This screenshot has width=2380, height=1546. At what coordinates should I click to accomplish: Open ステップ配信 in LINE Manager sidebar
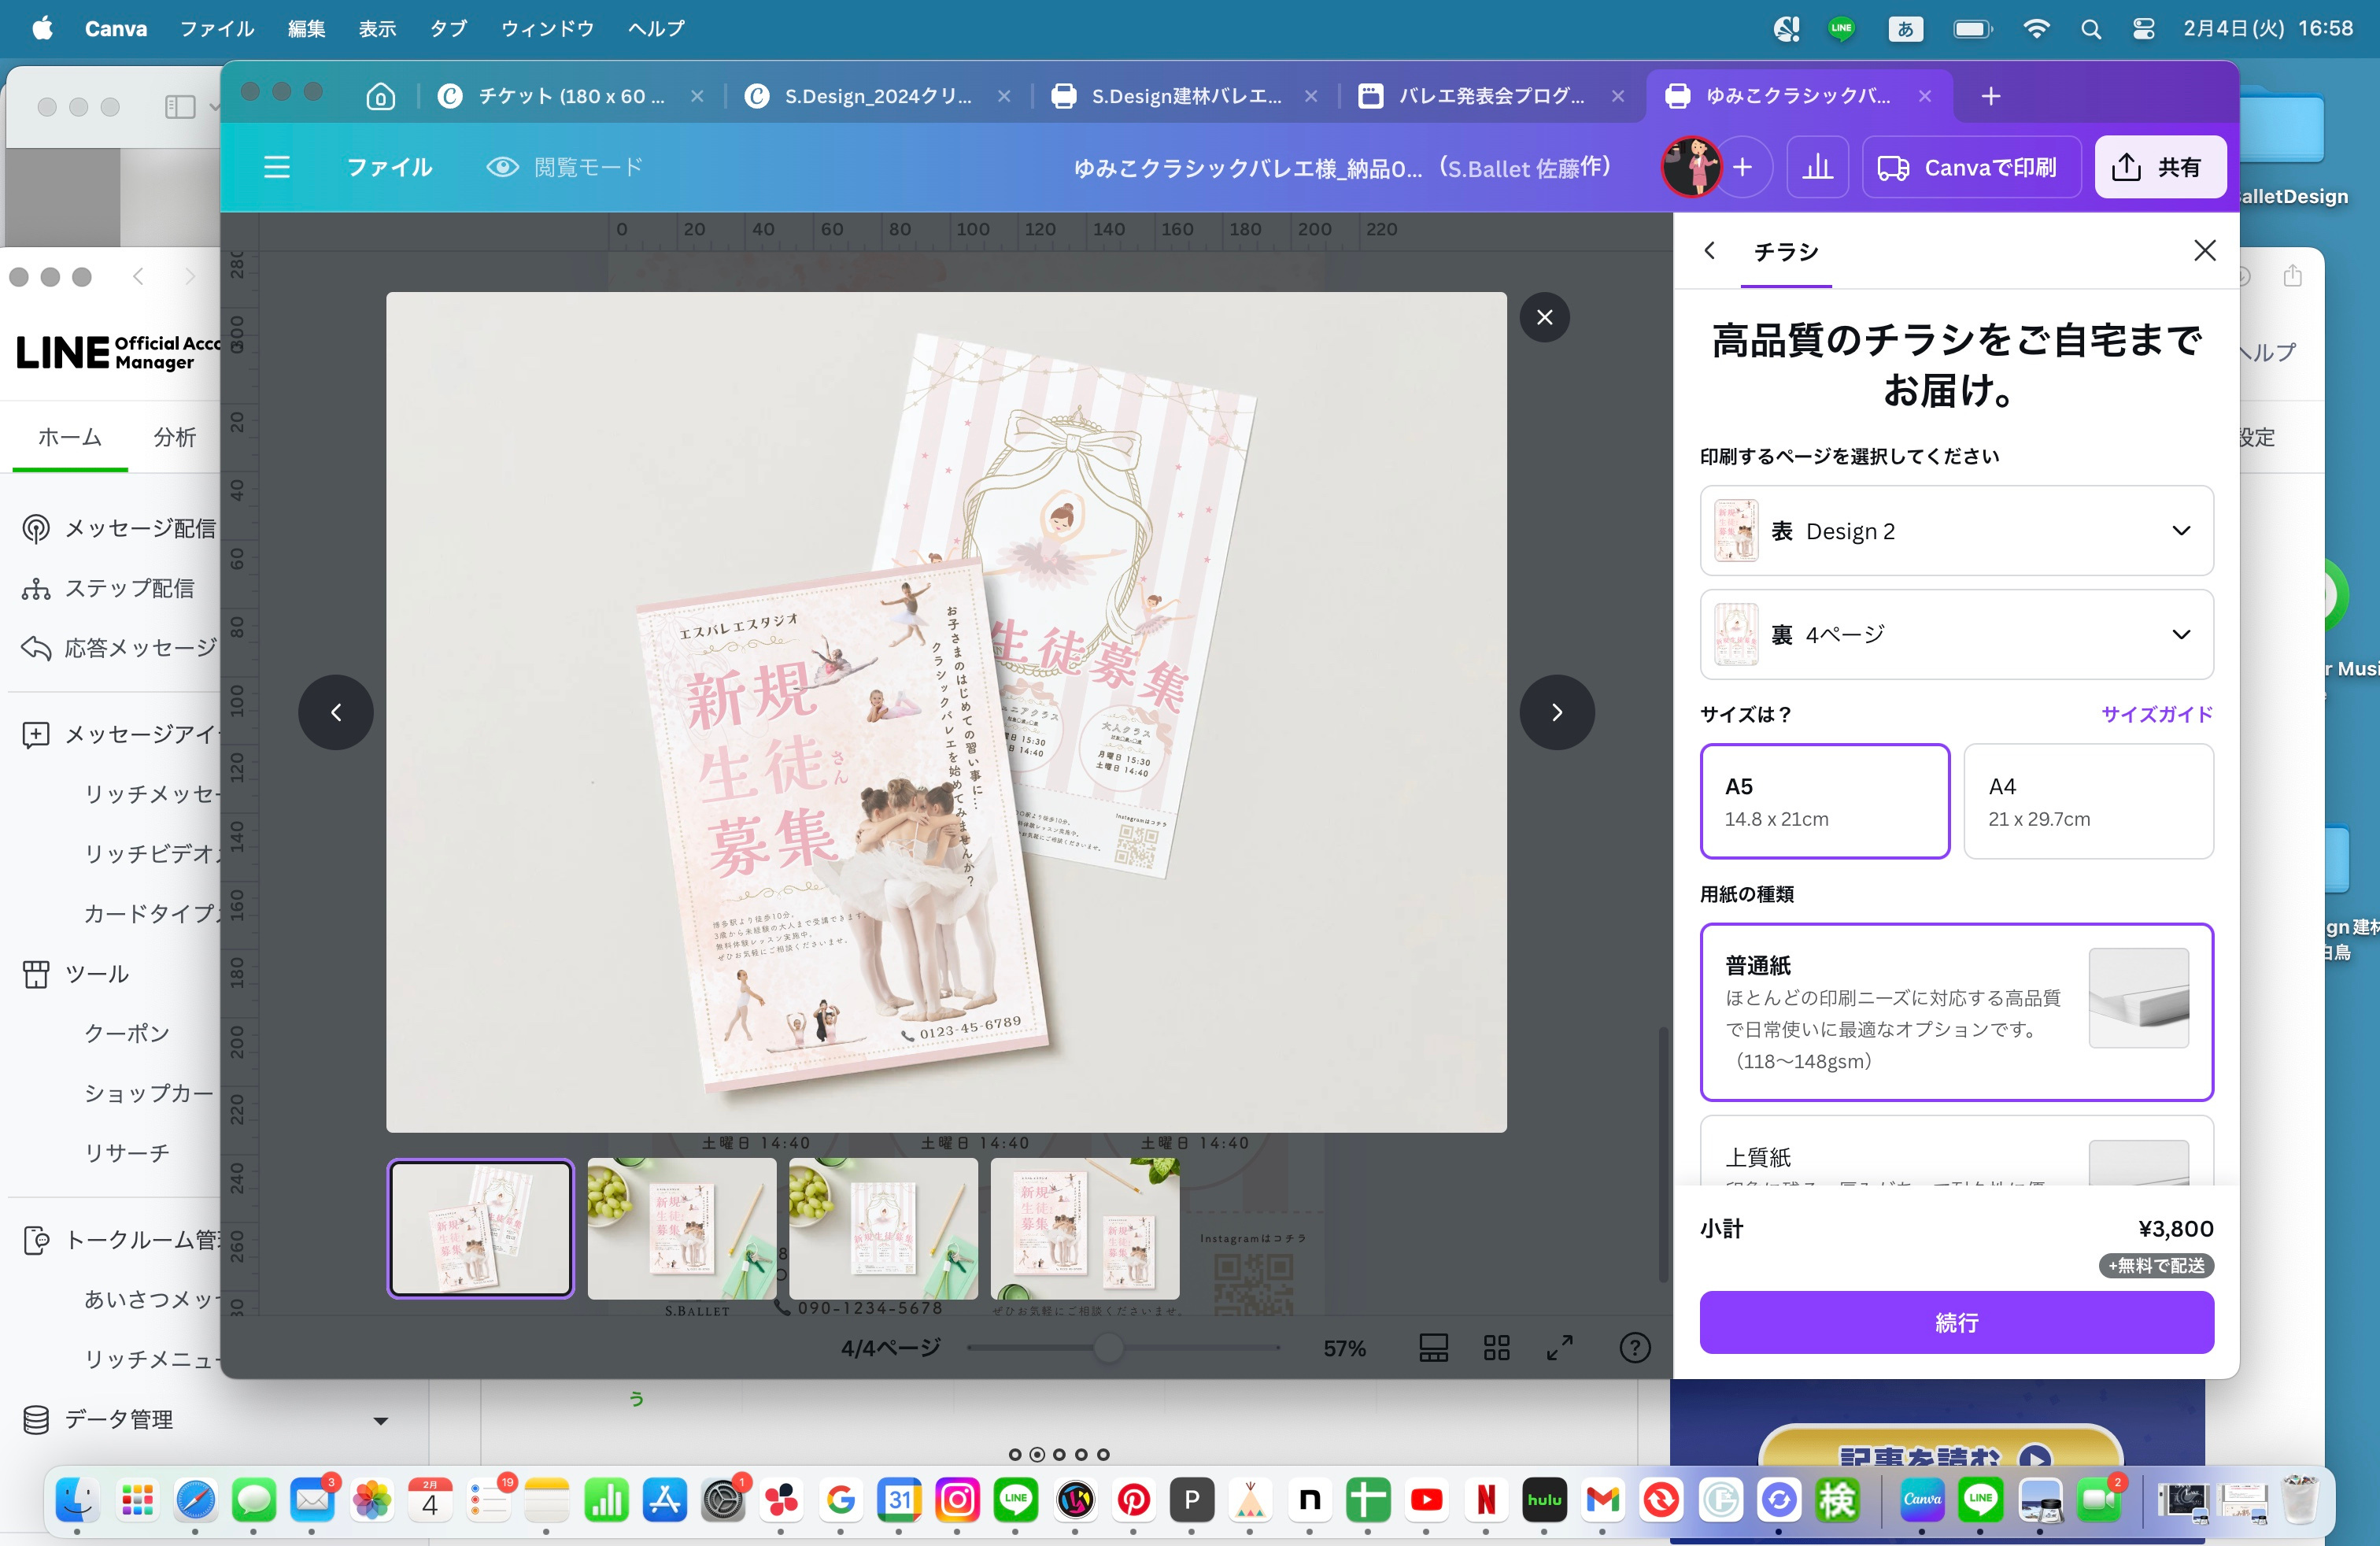click(108, 588)
